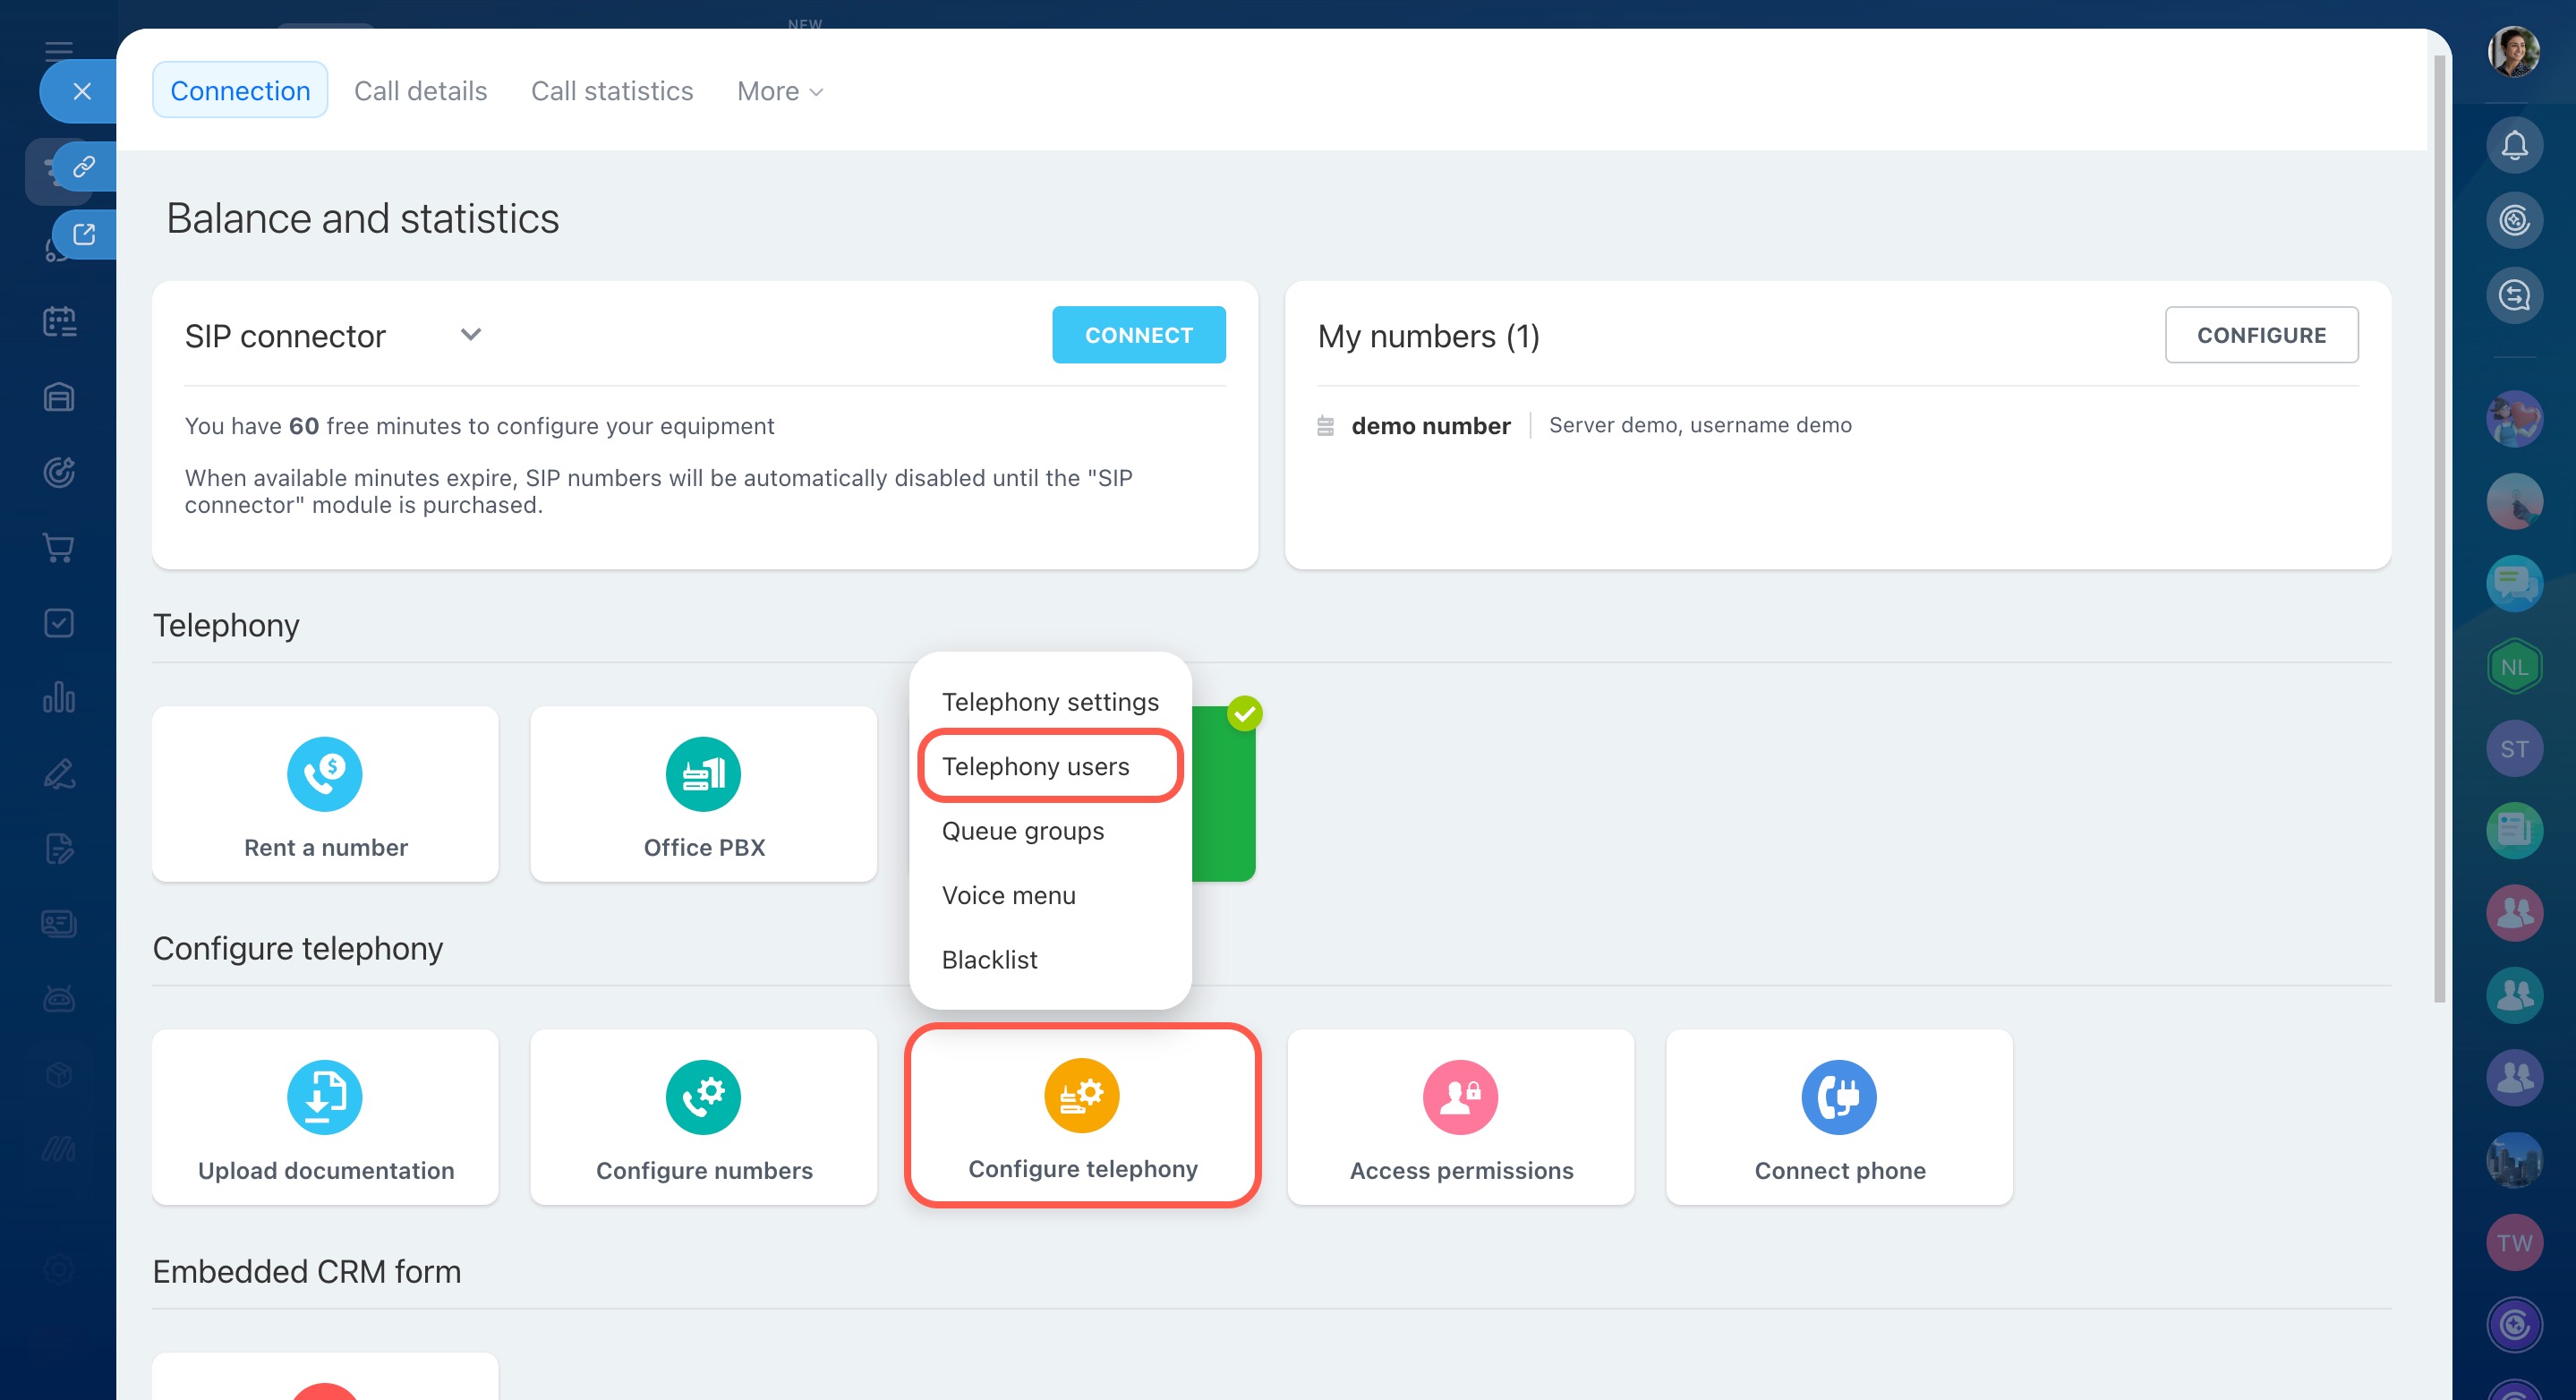The image size is (2576, 1400).
Task: Click the CONFIGURE button for My numbers
Action: pos(2260,335)
